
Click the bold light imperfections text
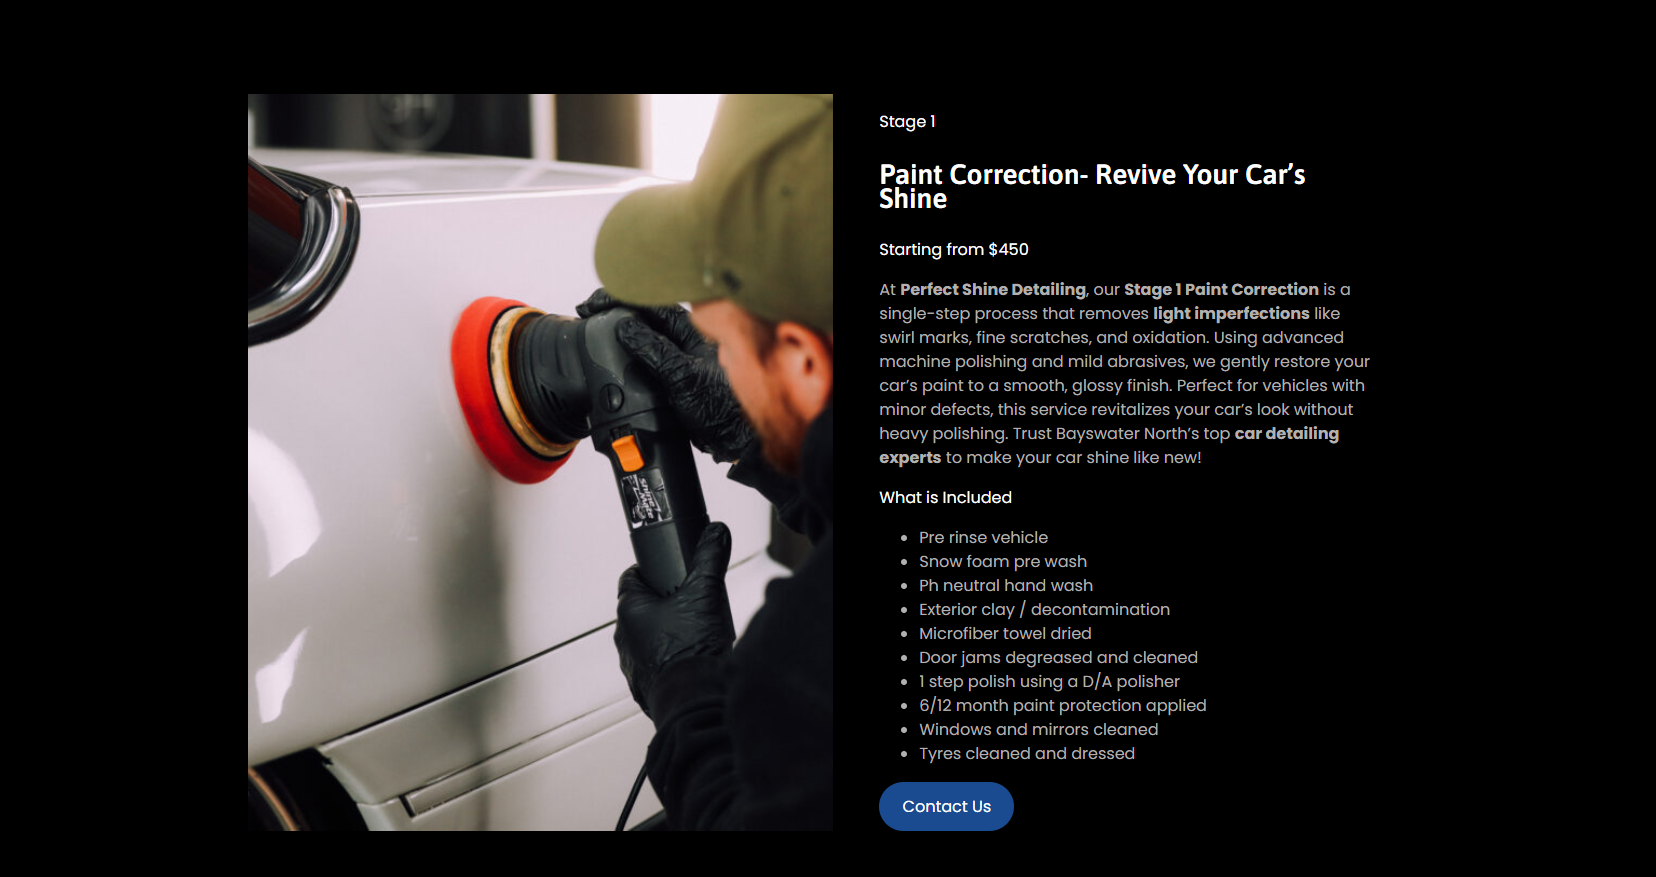[x=1231, y=313]
